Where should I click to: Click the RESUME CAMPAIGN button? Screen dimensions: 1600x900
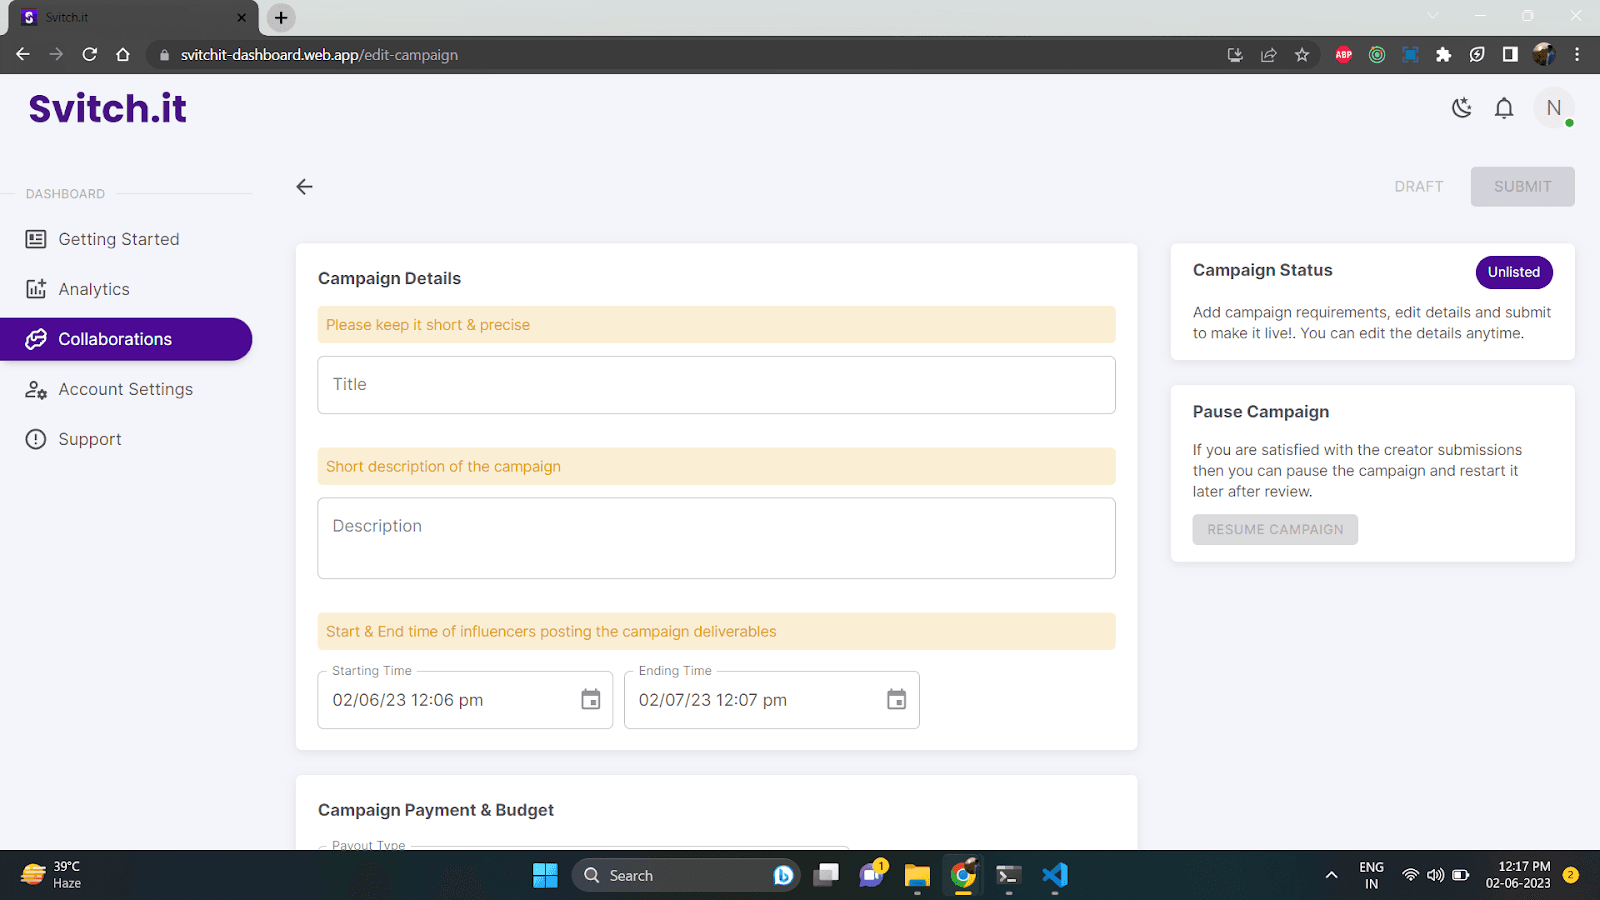tap(1275, 530)
